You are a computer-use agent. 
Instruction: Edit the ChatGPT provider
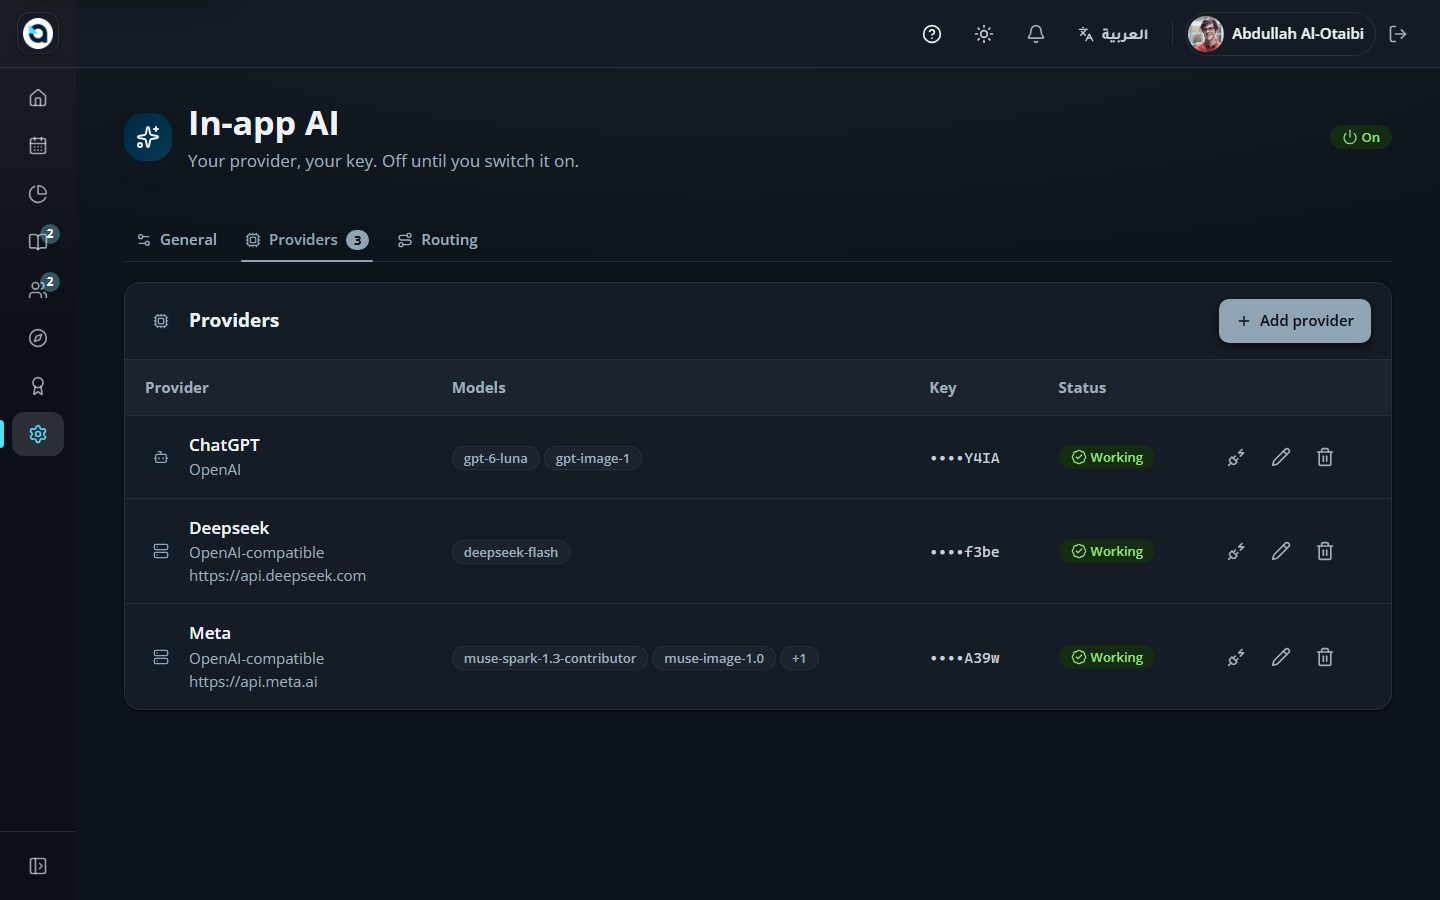[1281, 457]
